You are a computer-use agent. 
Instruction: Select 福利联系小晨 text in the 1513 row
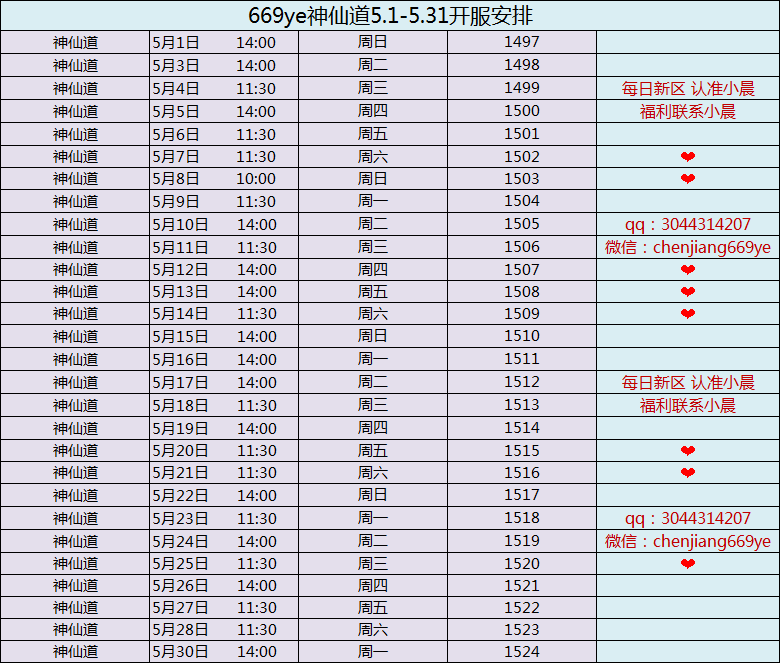tap(687, 406)
